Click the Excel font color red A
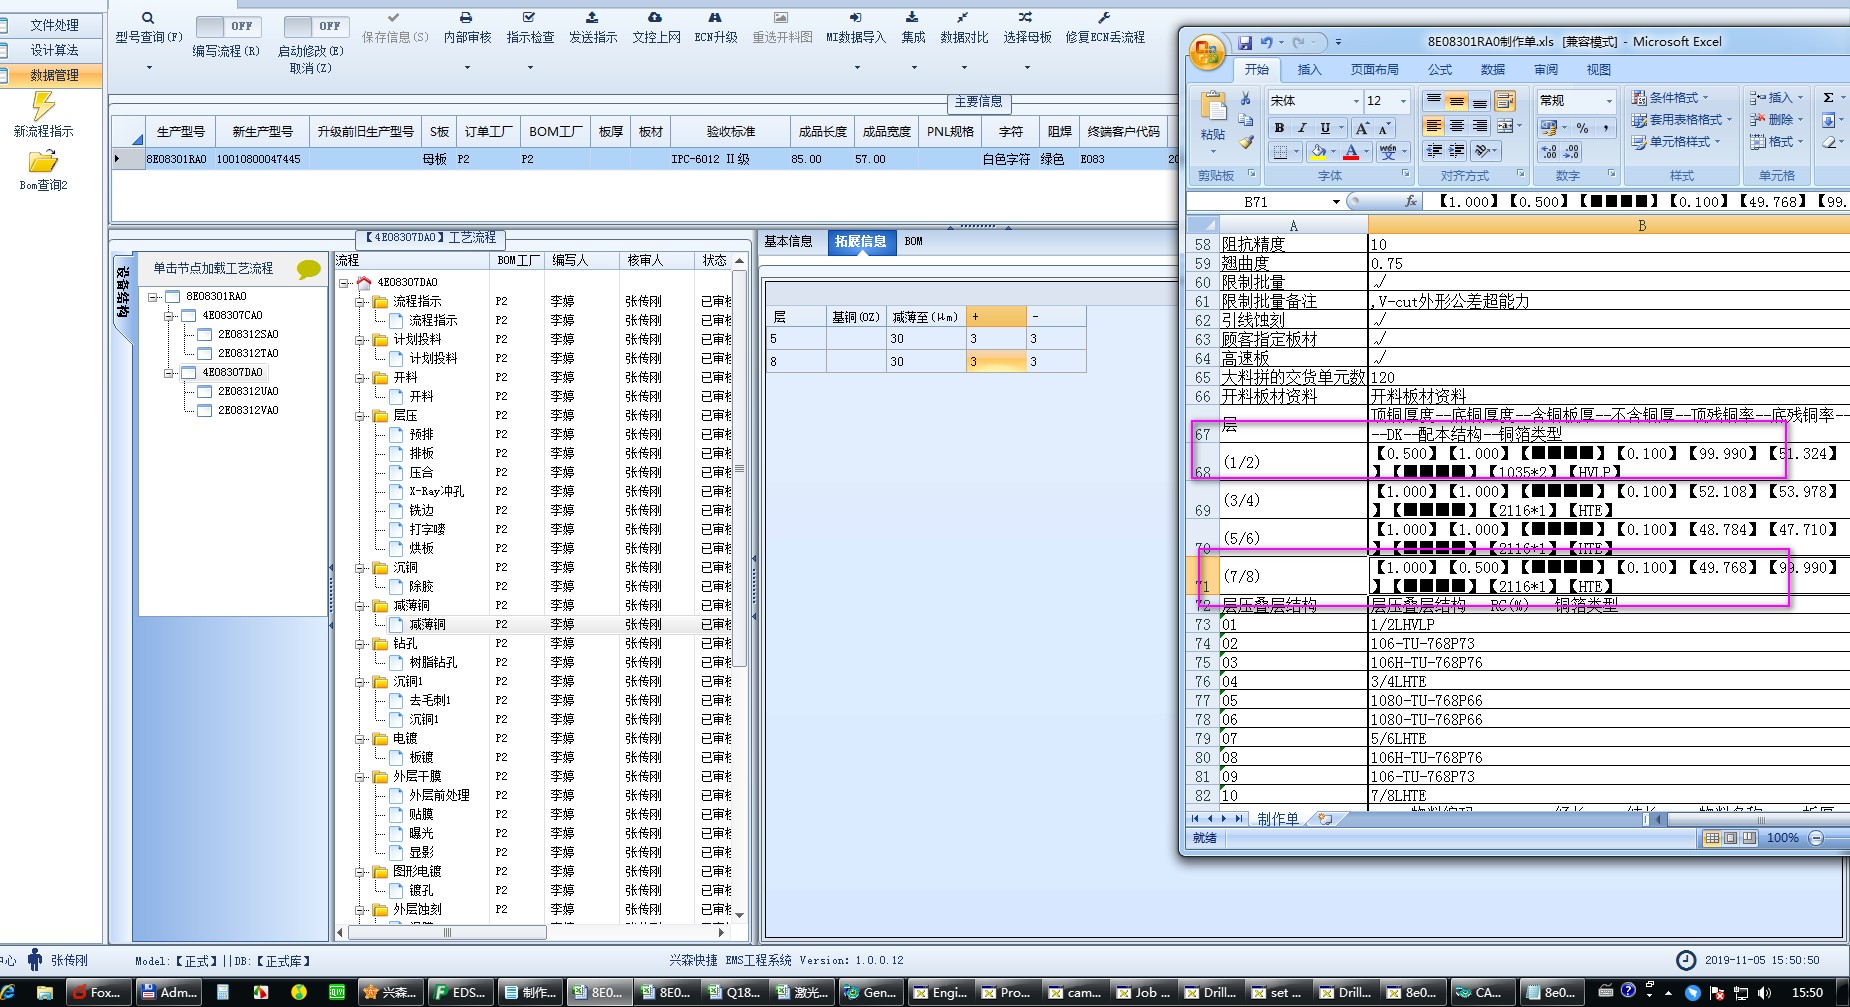 (1351, 152)
